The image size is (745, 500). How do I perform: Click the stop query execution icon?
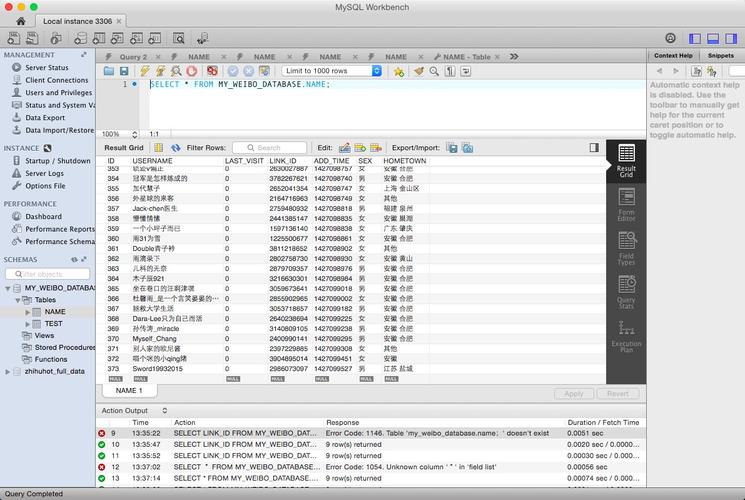coord(192,72)
